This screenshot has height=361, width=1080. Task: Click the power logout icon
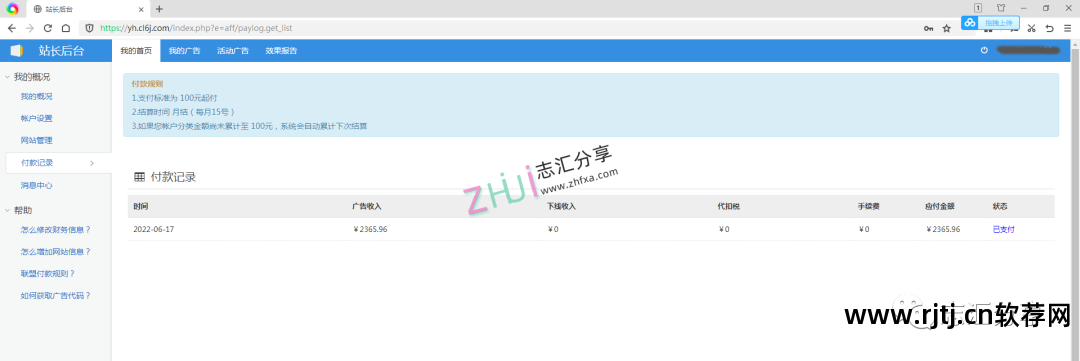(x=984, y=50)
